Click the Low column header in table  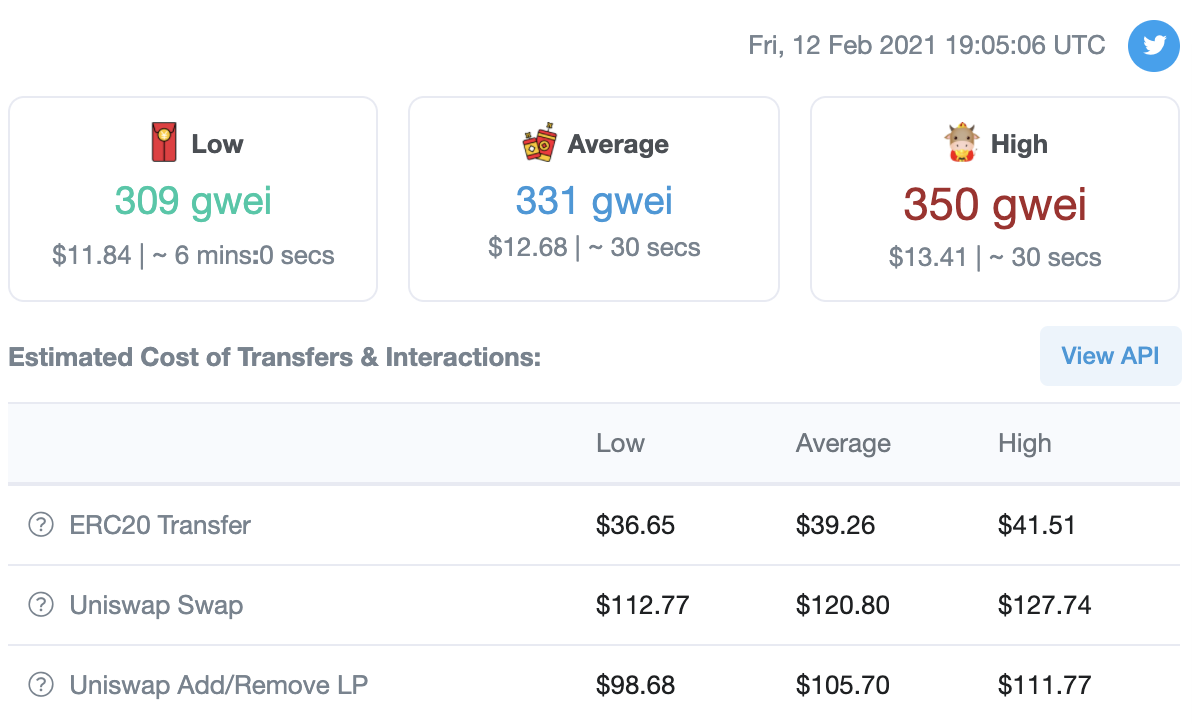(x=620, y=443)
